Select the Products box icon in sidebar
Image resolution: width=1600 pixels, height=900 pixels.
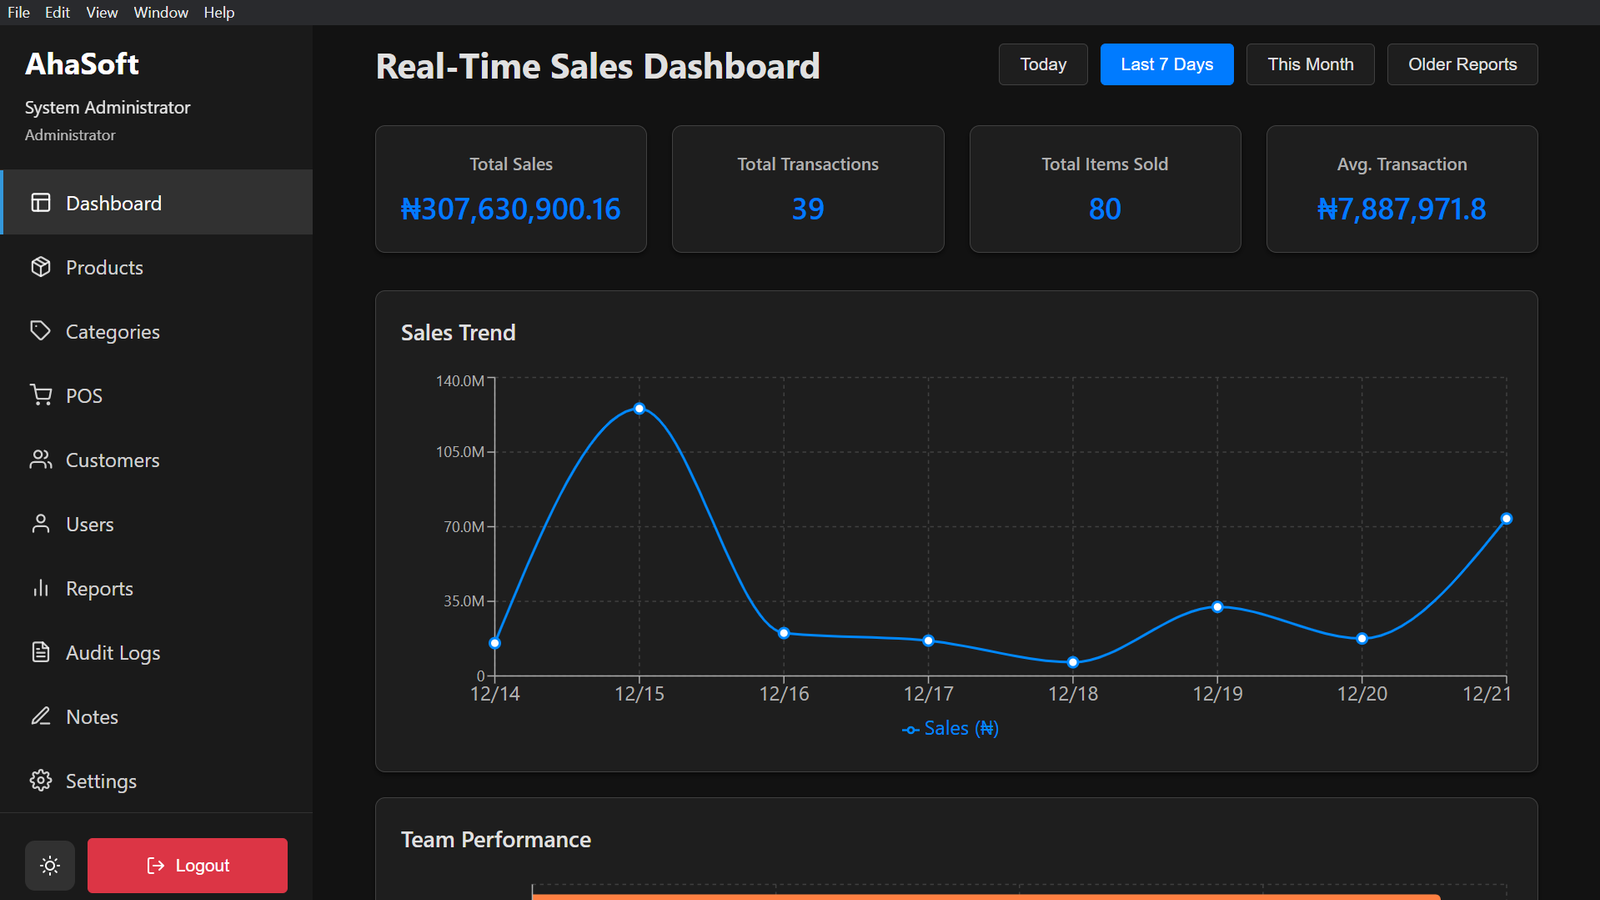coord(40,267)
